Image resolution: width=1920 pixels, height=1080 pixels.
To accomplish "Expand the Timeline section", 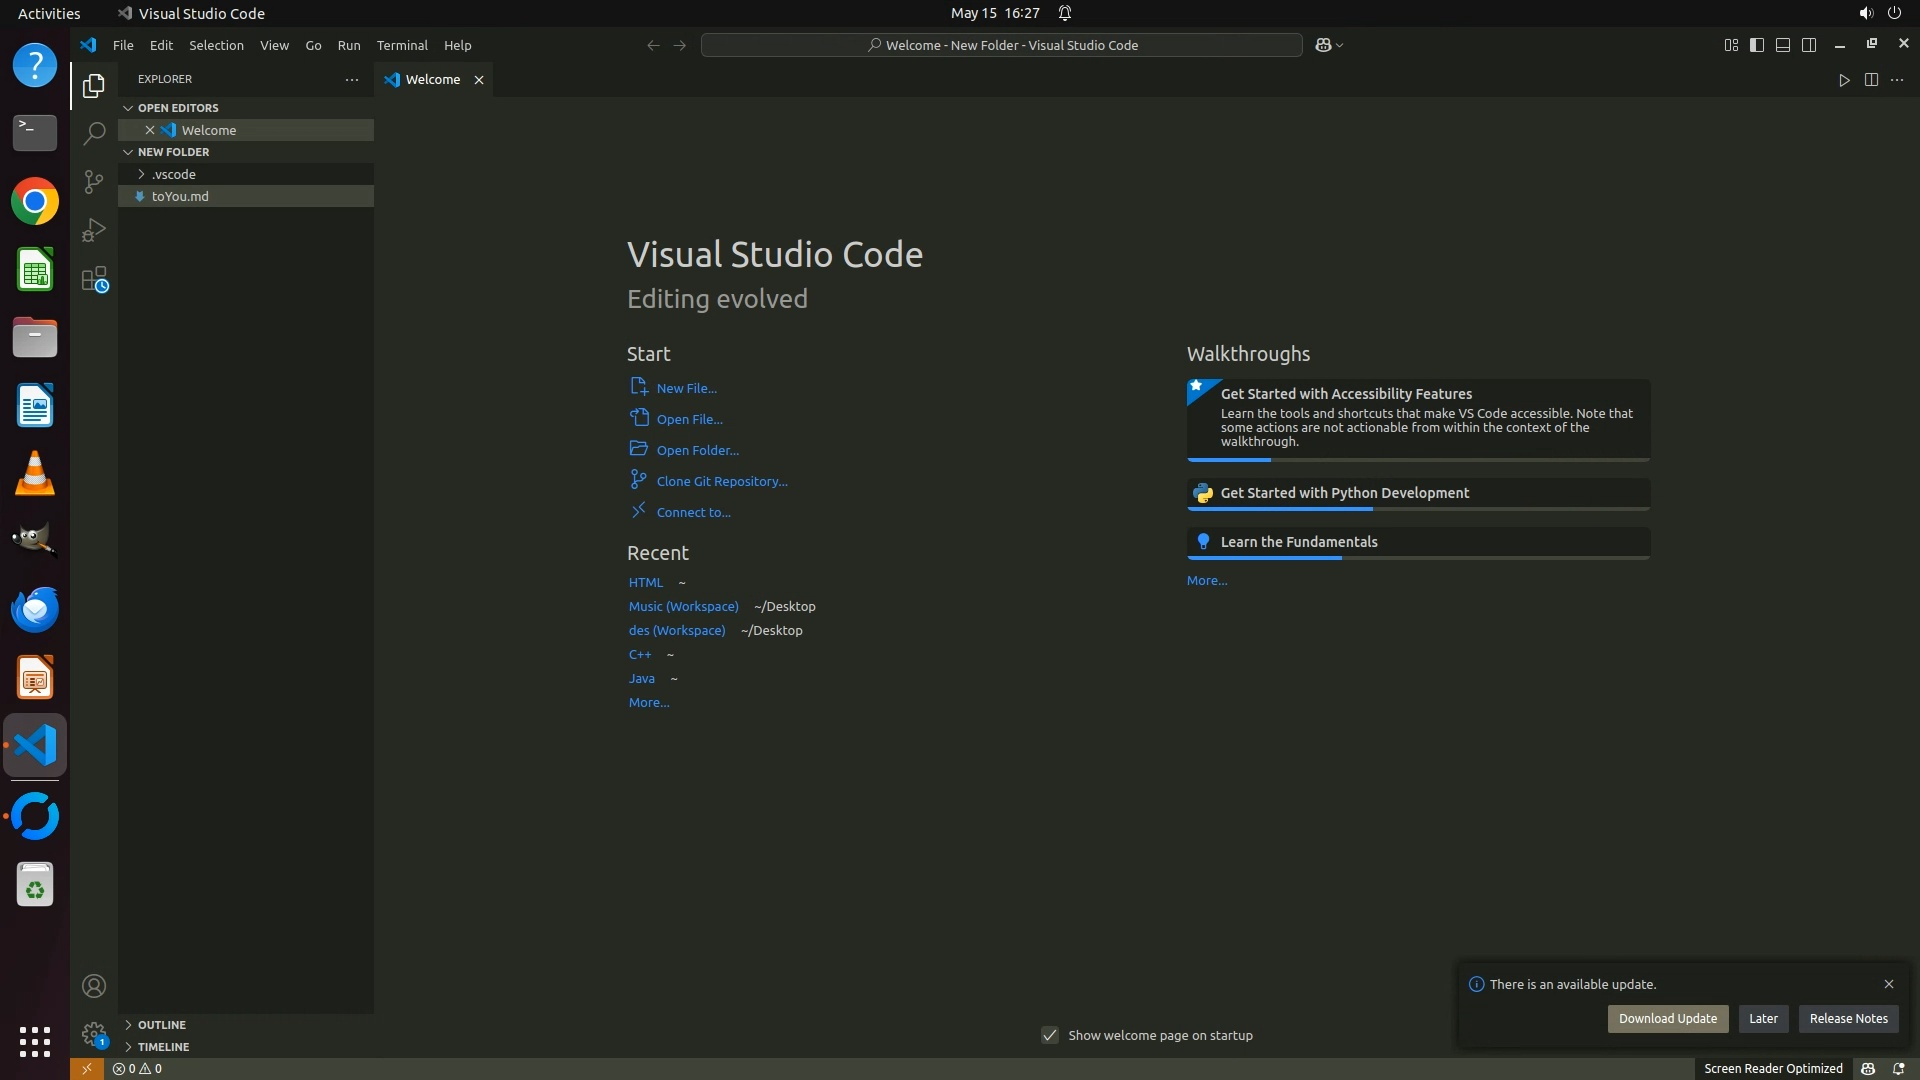I will pyautogui.click(x=163, y=1047).
